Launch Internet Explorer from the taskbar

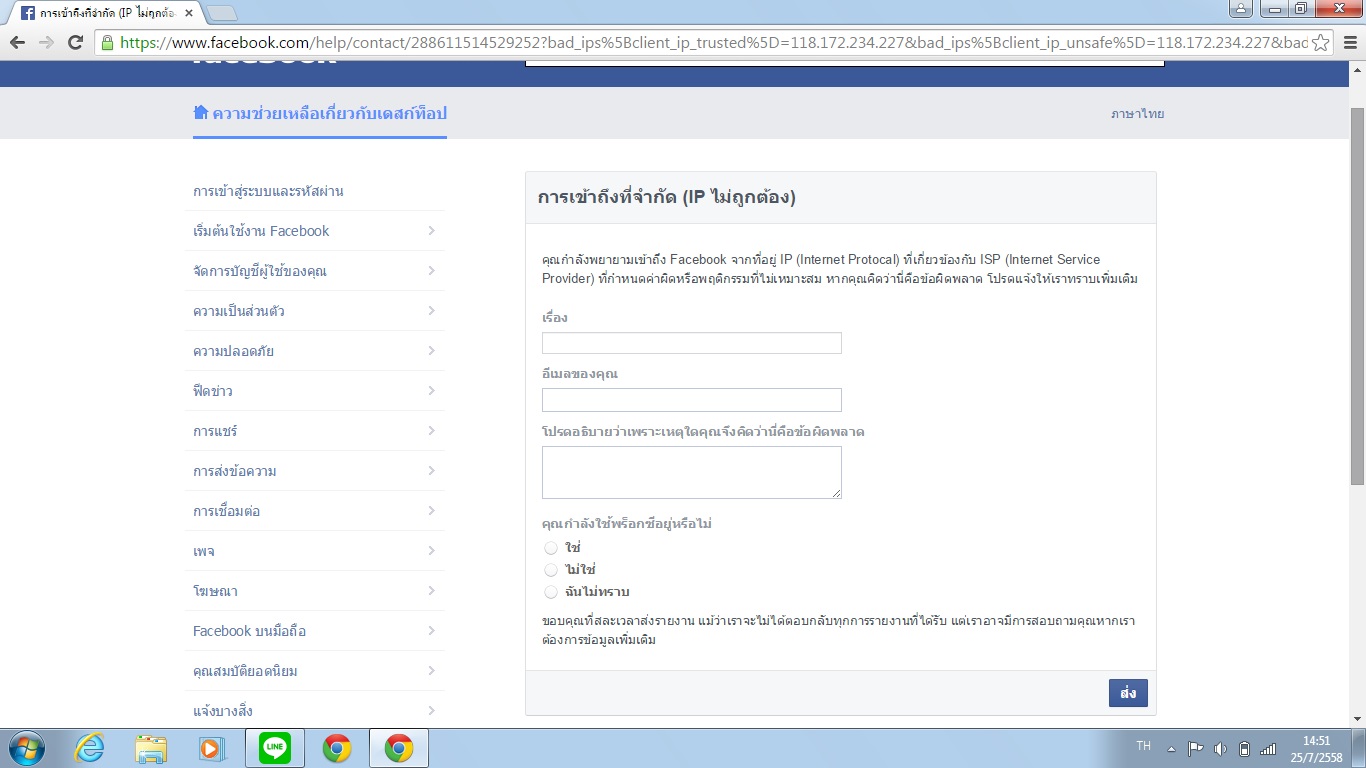point(89,748)
